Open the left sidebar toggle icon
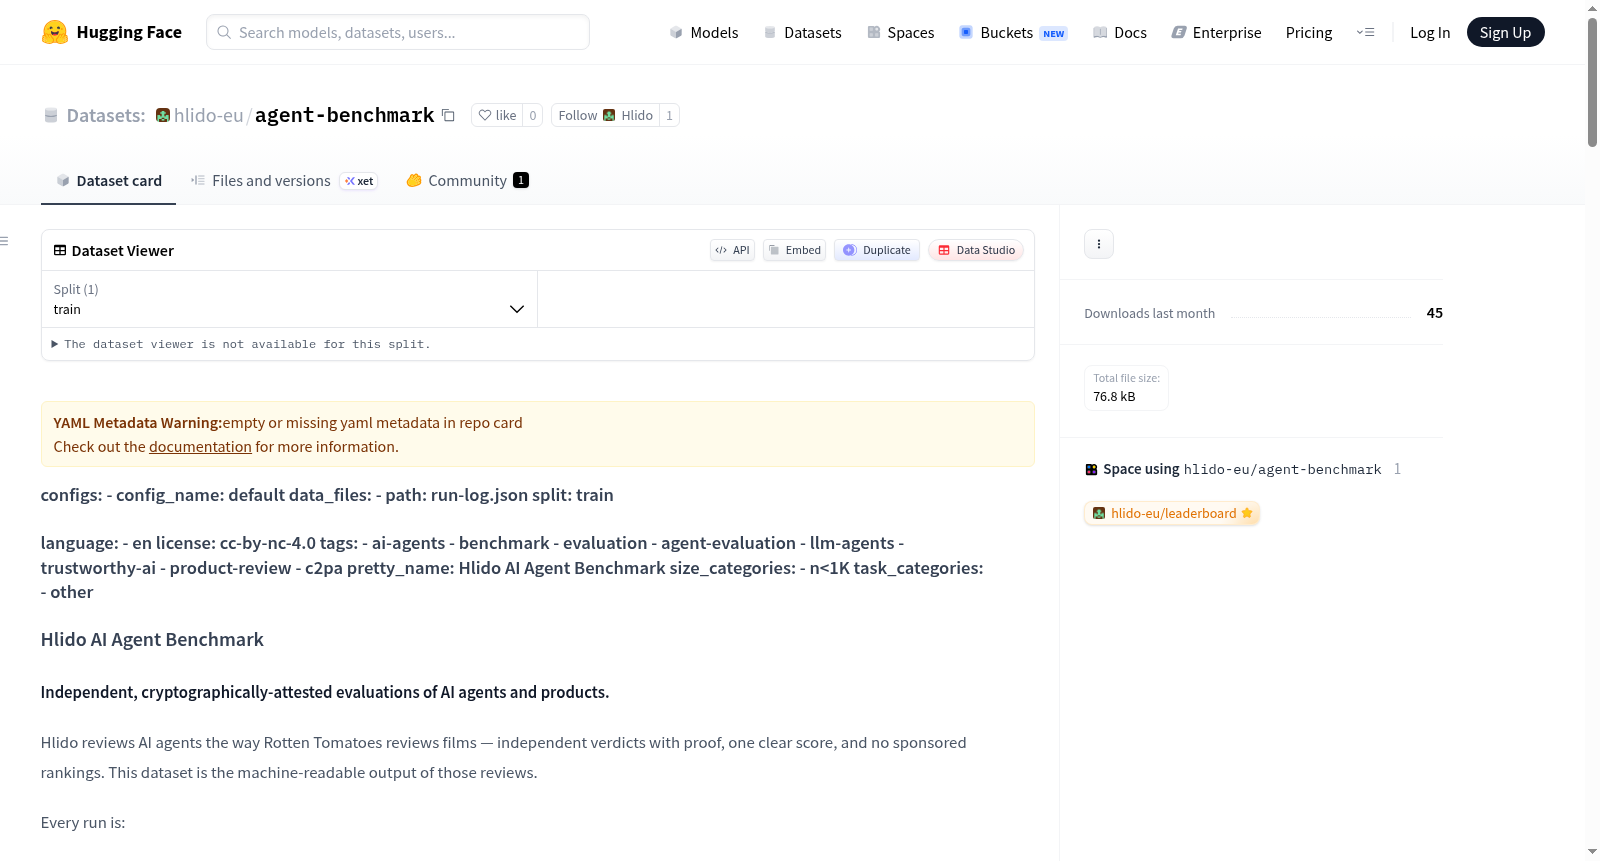 tap(5, 241)
